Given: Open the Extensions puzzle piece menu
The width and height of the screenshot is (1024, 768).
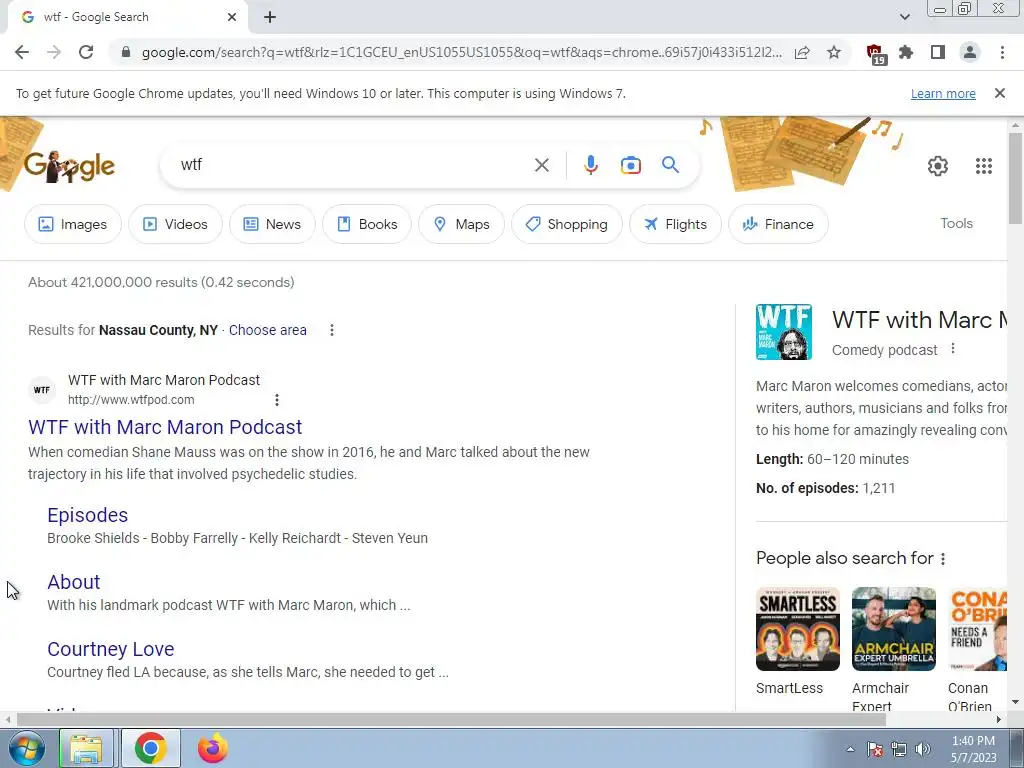Looking at the screenshot, I should [906, 52].
